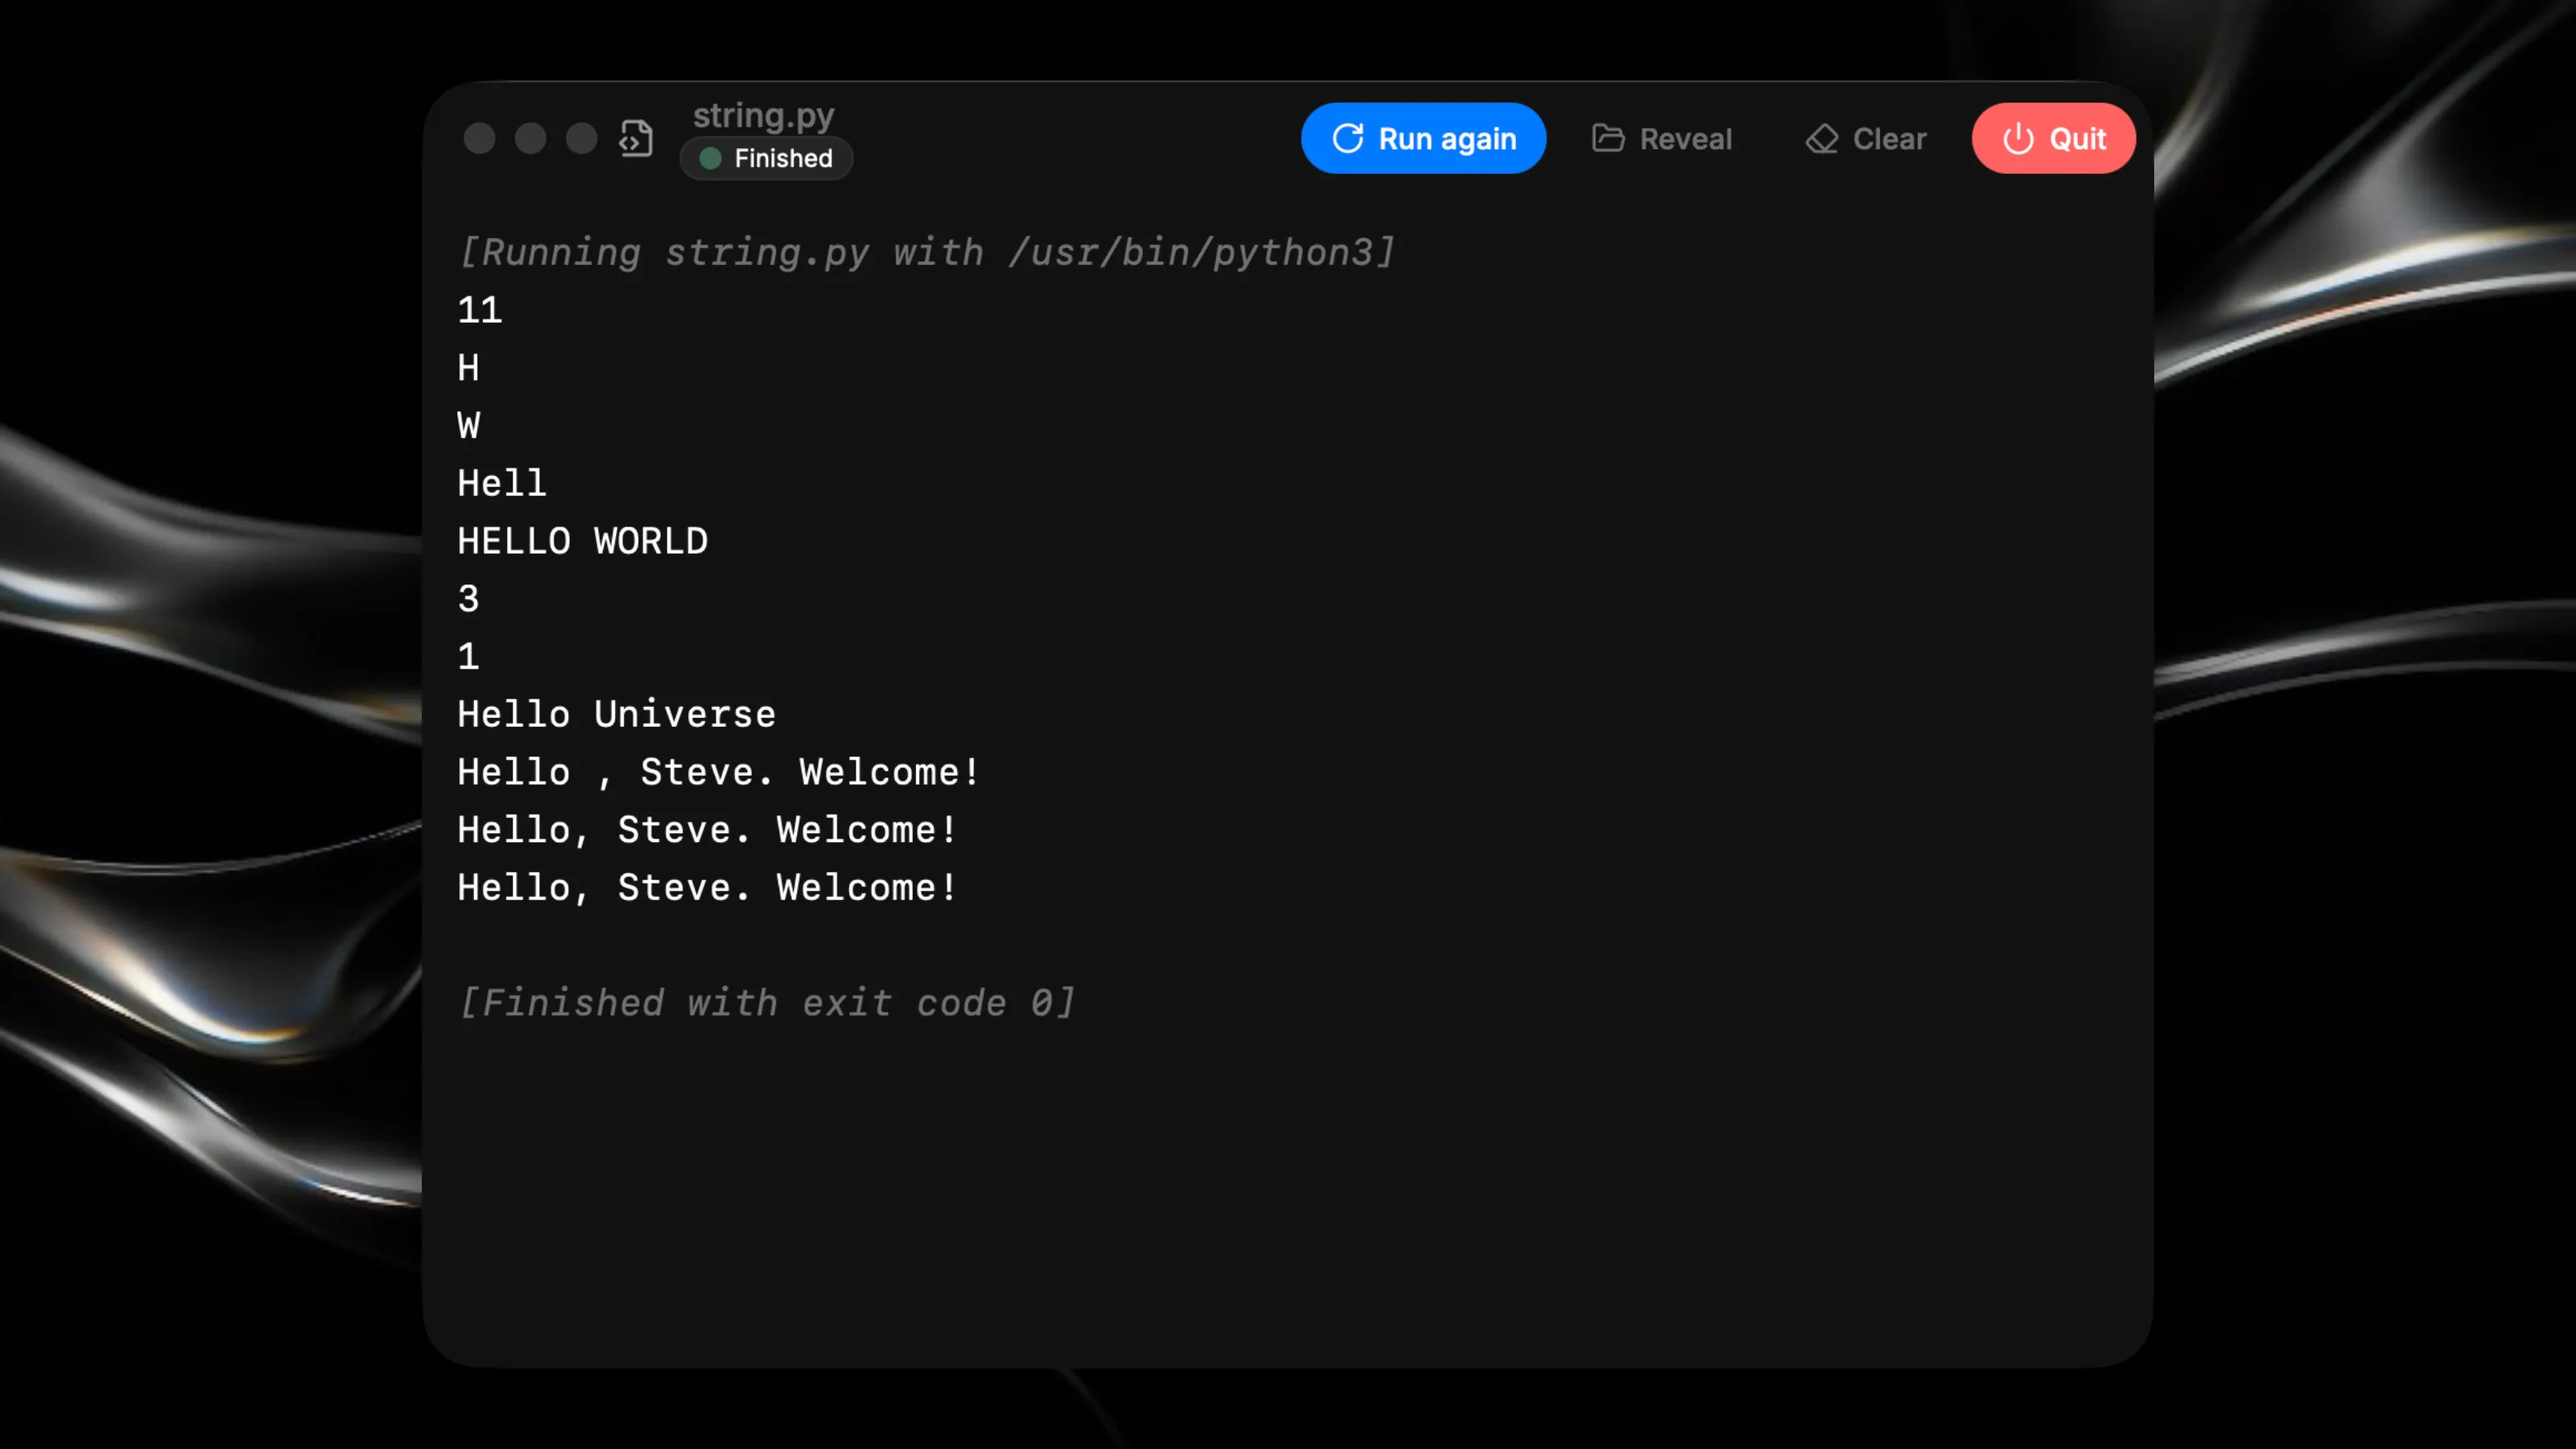Click the Reveal button
This screenshot has width=2576, height=1449.
click(x=1662, y=138)
